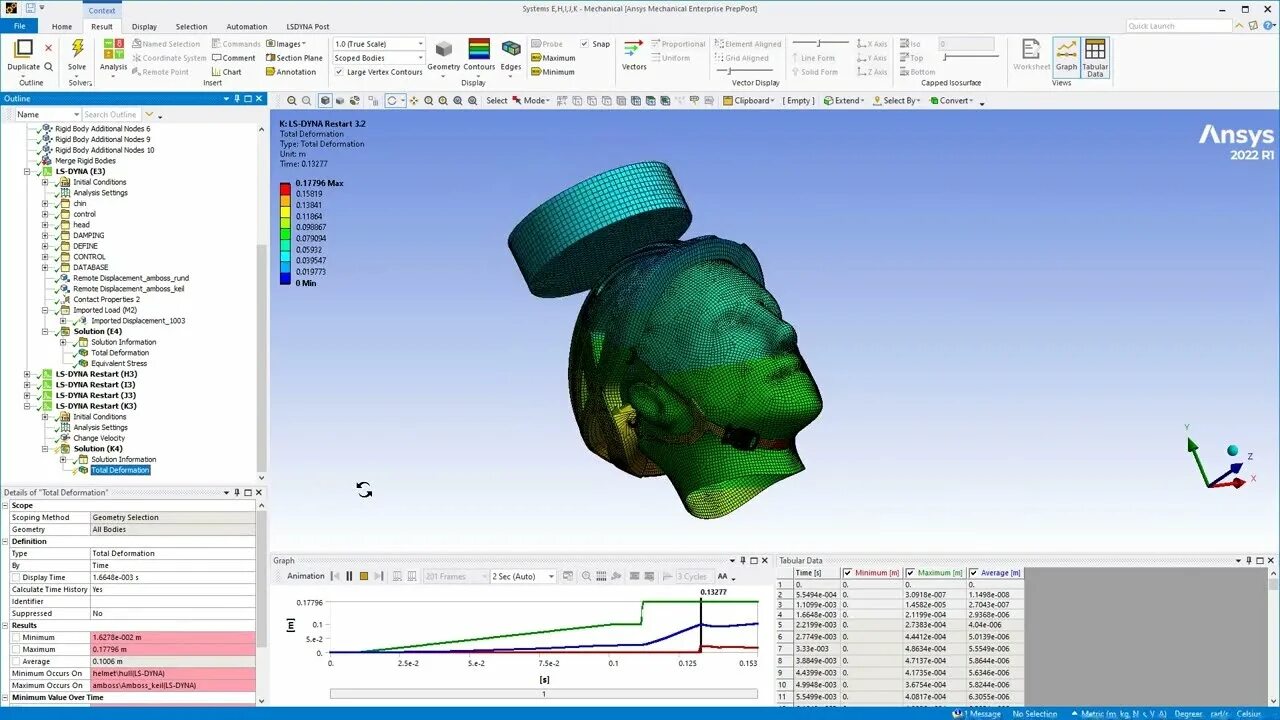Viewport: 1280px width, 720px height.
Task: Click the Search Outline input field
Action: pos(110,115)
